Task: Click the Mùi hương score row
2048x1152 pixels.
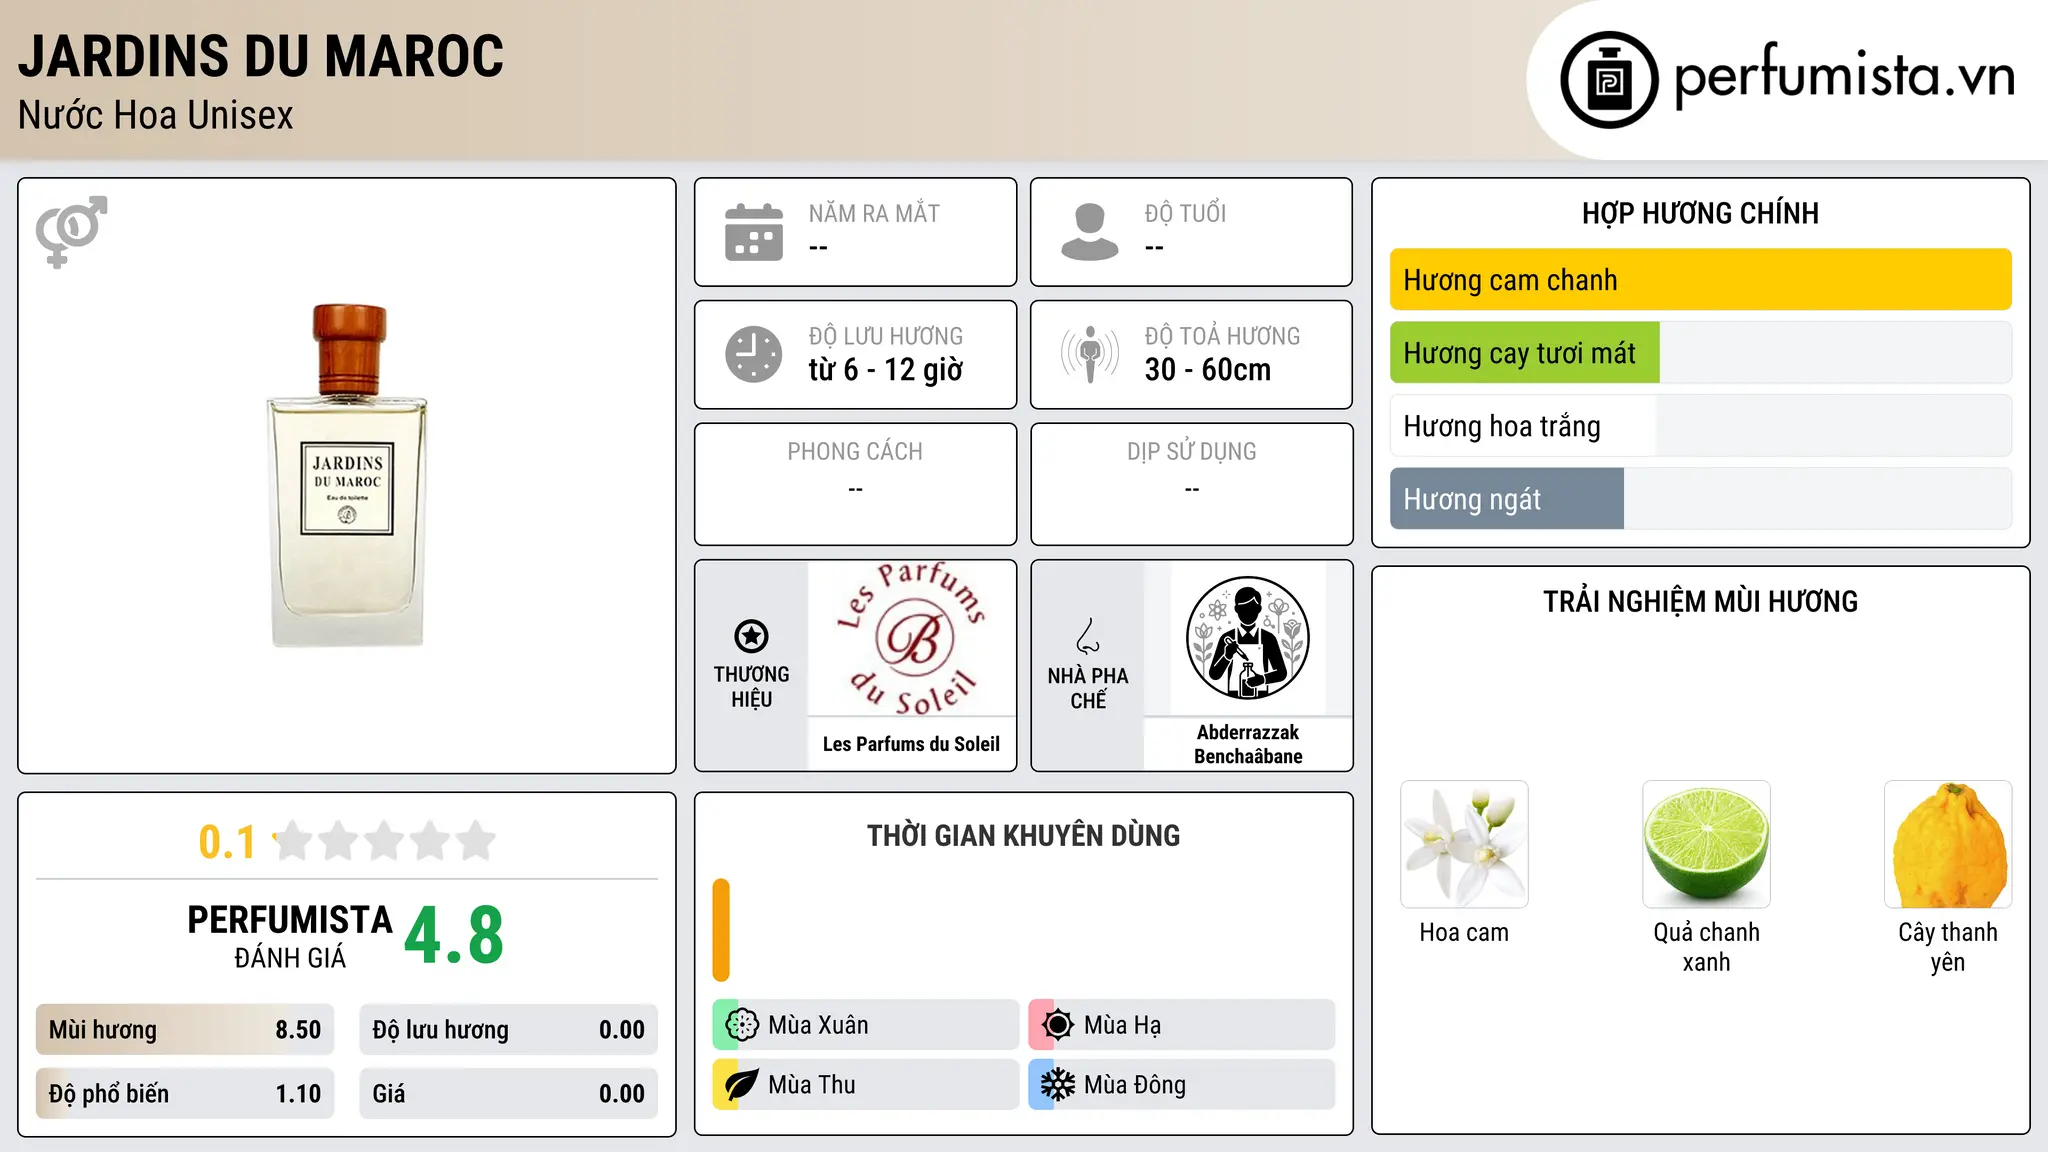Action: point(185,1030)
